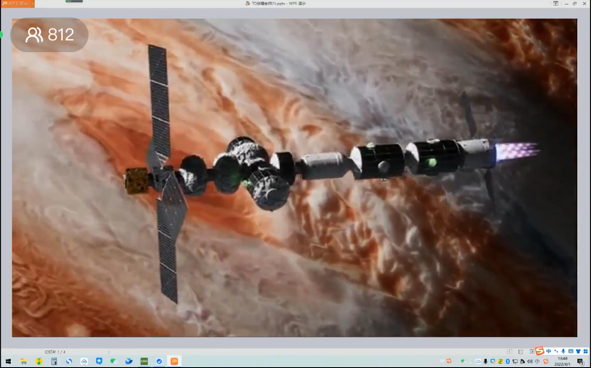Open the volume control in system tray

point(530,361)
